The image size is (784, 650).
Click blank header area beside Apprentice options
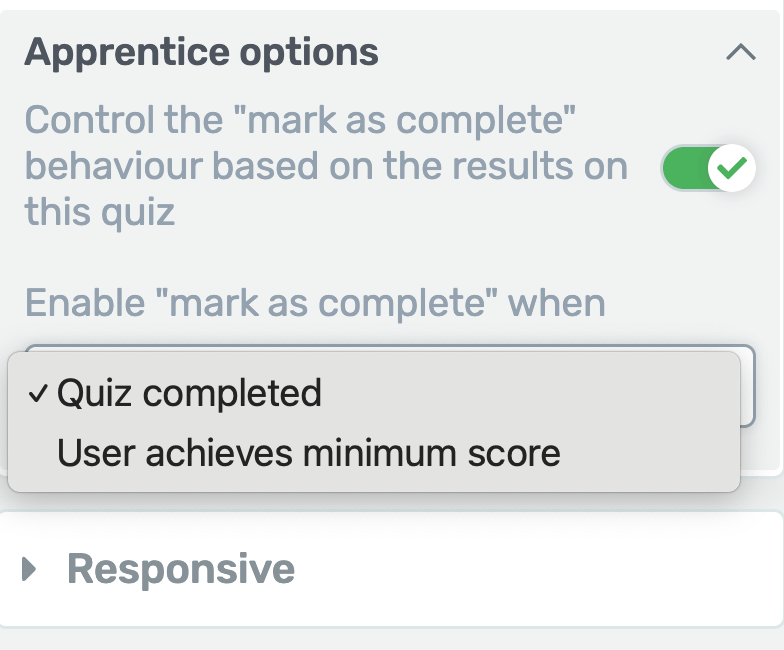pos(550,52)
